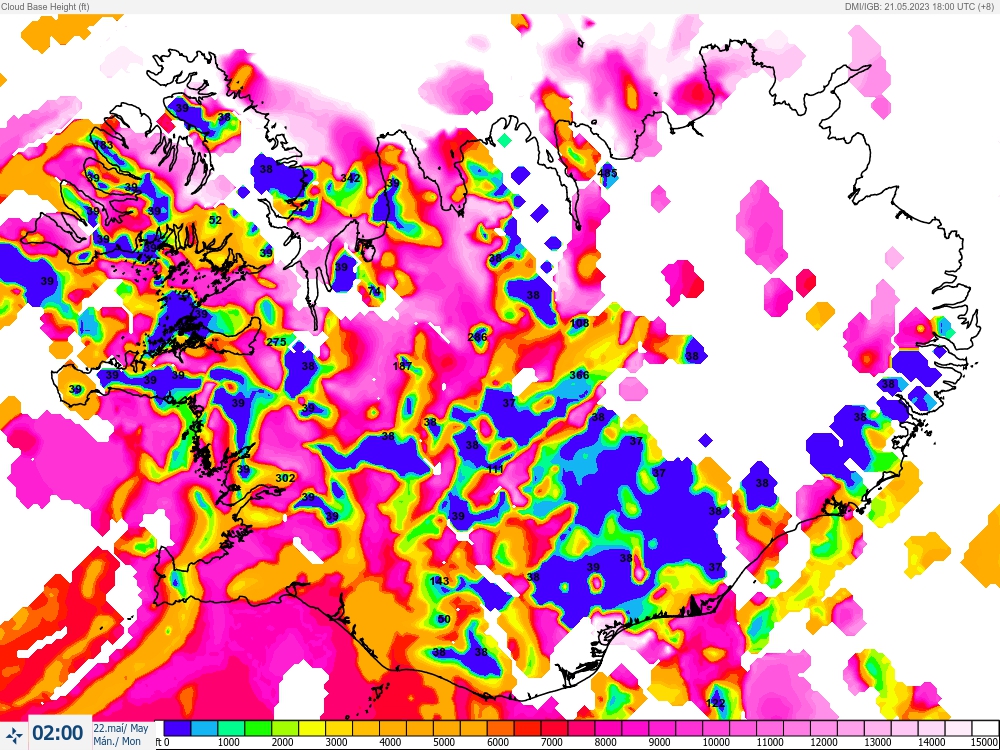The width and height of the screenshot is (1000, 750).
Task: Click the 'ft 0' legend unit label
Action: 163,742
